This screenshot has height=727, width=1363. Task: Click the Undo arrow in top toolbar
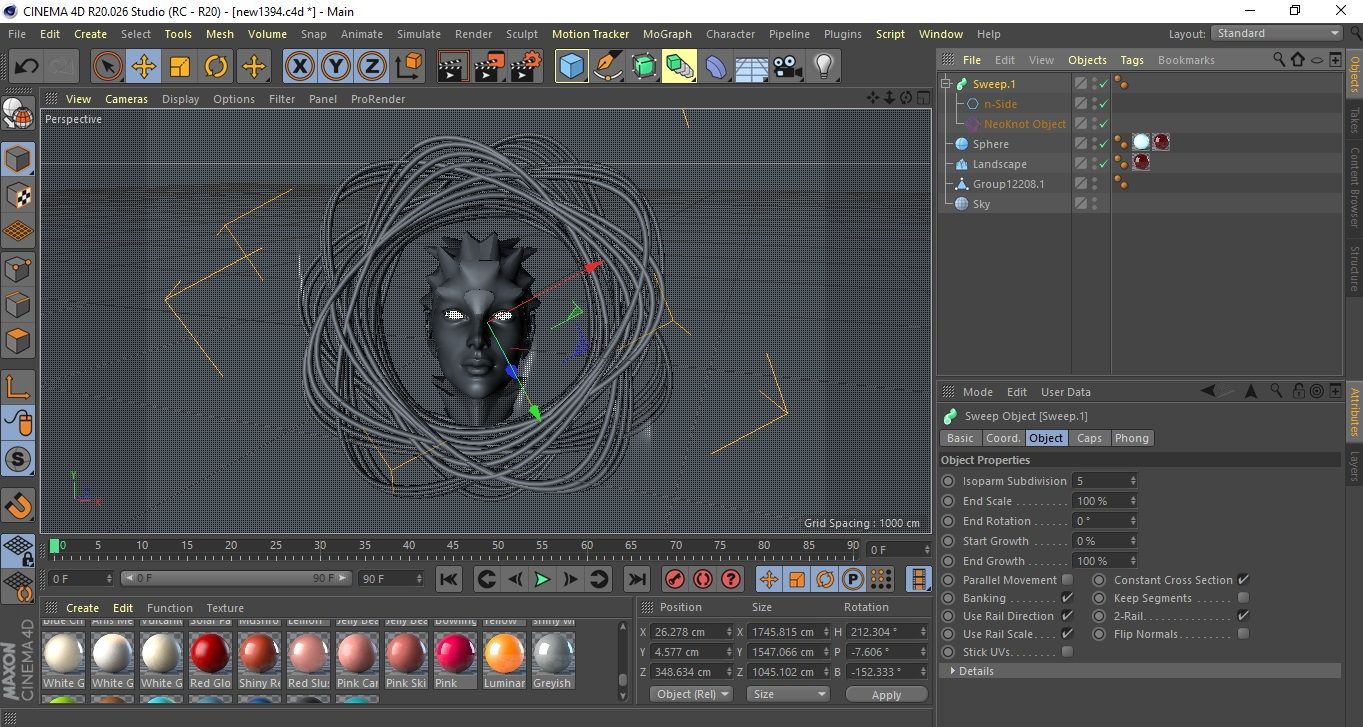[26, 67]
